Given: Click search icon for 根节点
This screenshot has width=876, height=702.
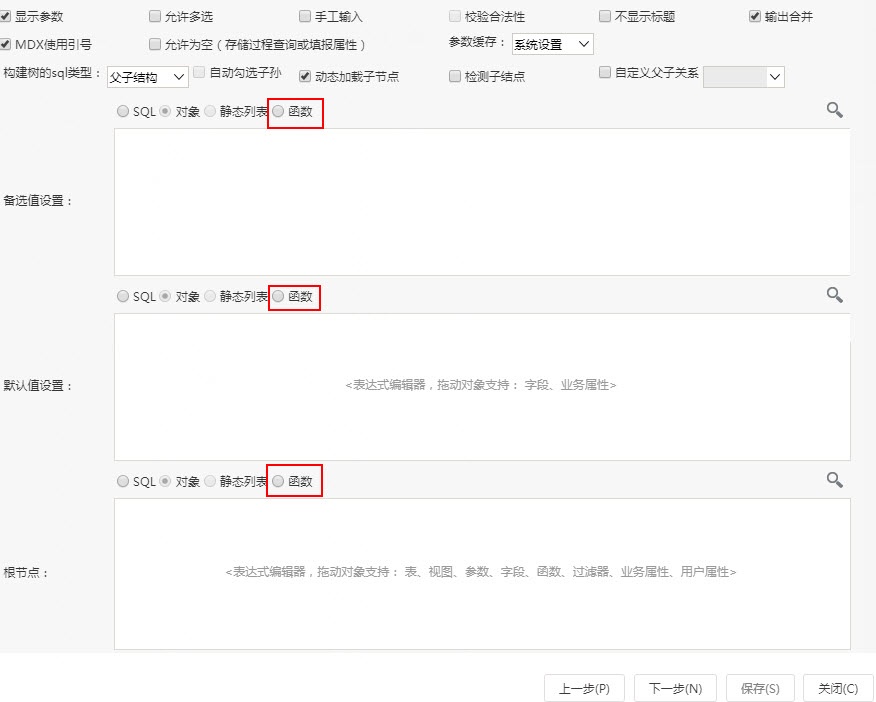Looking at the screenshot, I should (x=835, y=480).
